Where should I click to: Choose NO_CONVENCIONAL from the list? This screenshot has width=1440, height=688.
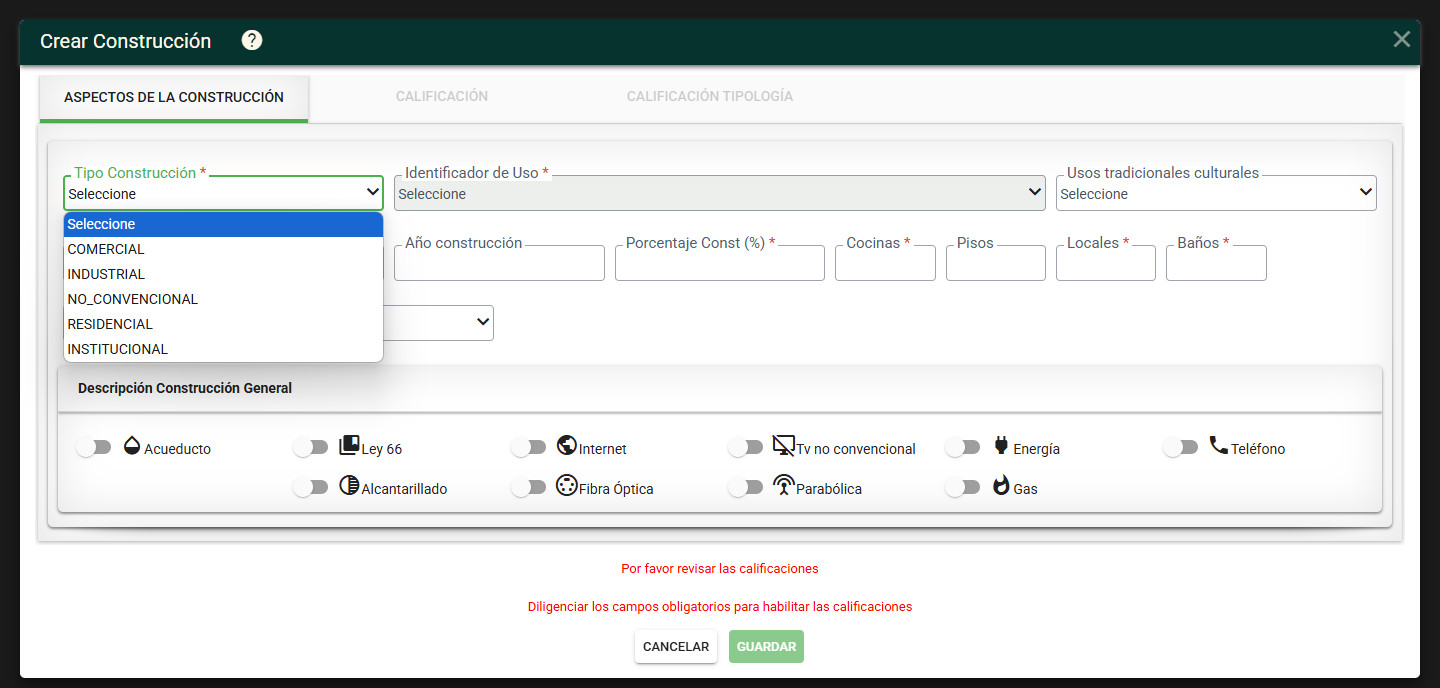coord(223,299)
